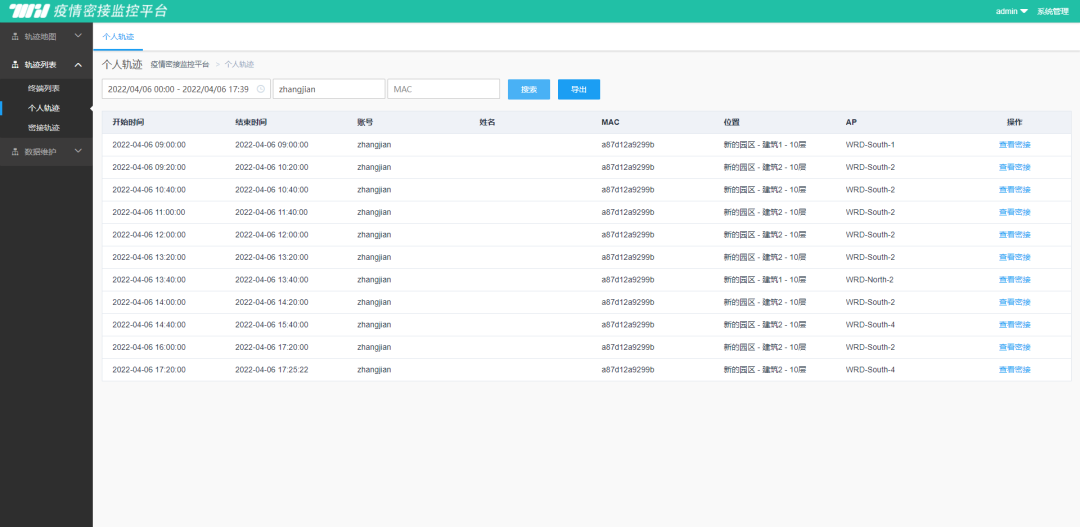Viewport: 1080px width, 527px height.
Task: Select 密接轨迹 in the sidebar
Action: [43, 127]
